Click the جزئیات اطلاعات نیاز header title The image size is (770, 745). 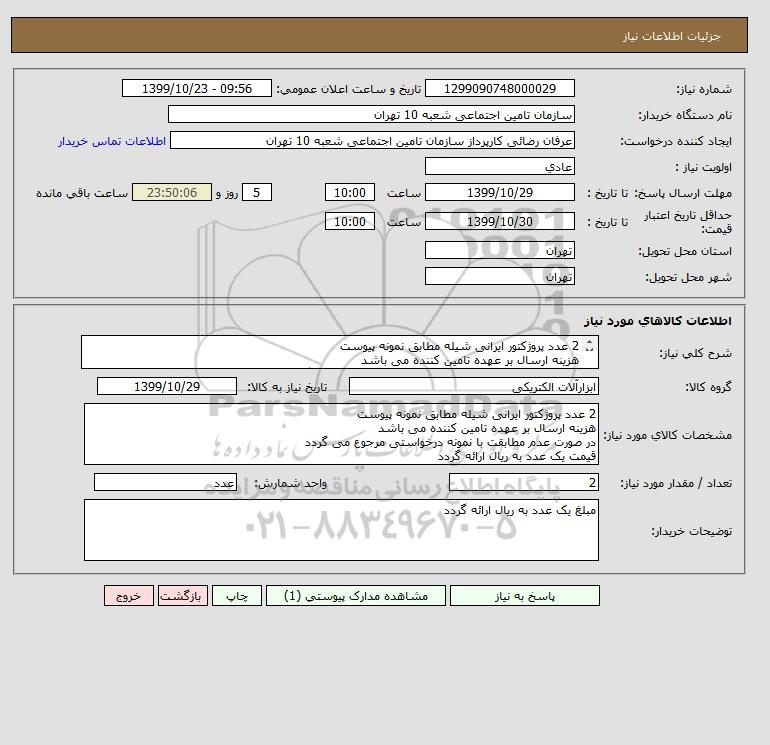pos(671,36)
